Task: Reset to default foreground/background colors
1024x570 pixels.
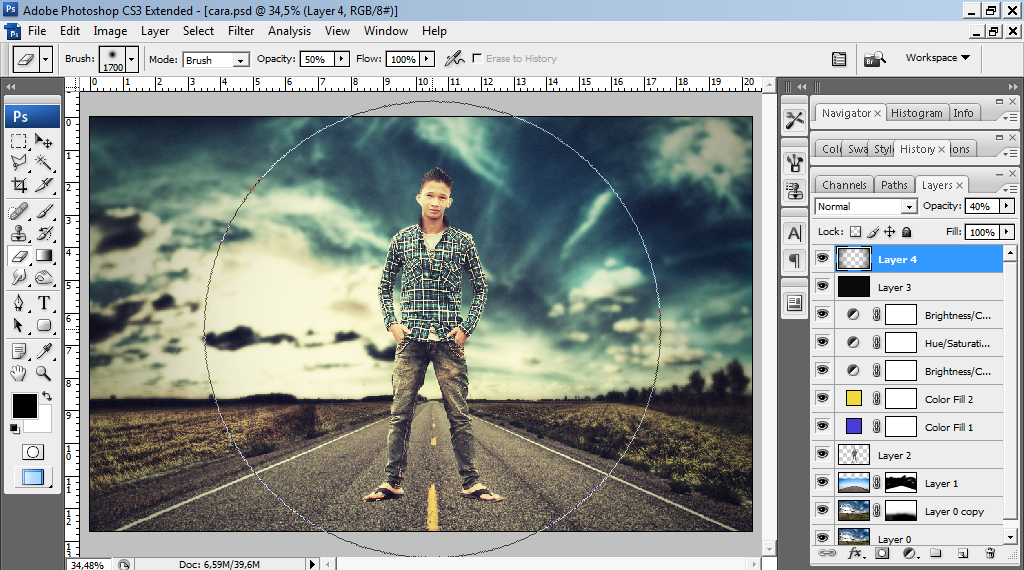Action: [14, 428]
